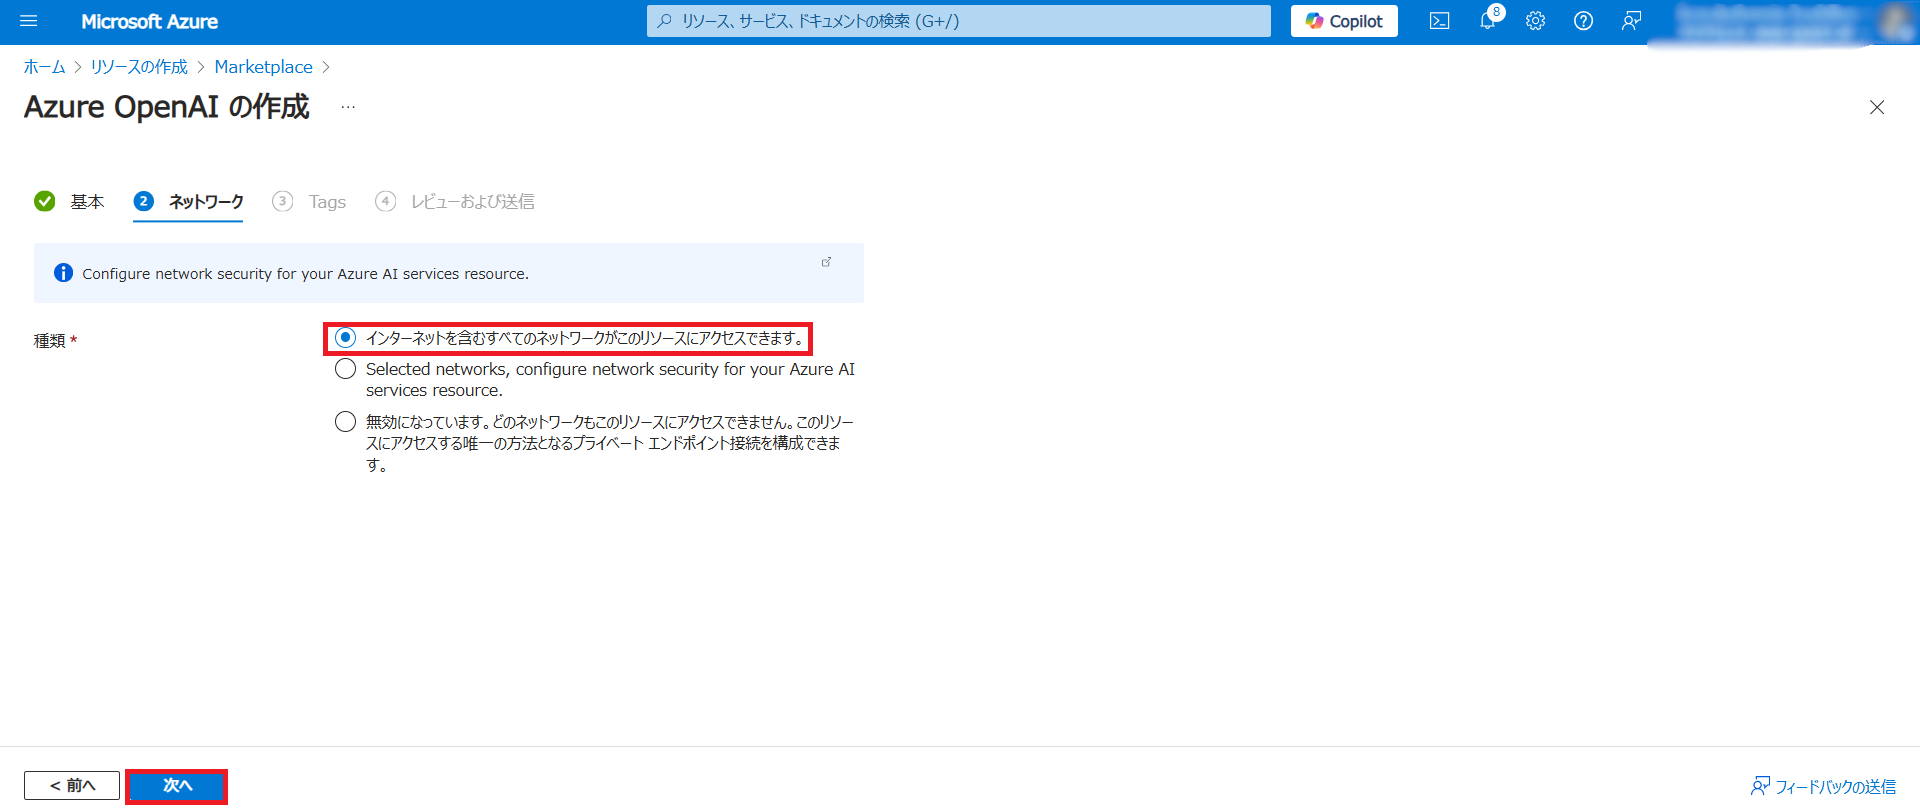Go to リソースの作成 breadcrumb

click(x=139, y=67)
